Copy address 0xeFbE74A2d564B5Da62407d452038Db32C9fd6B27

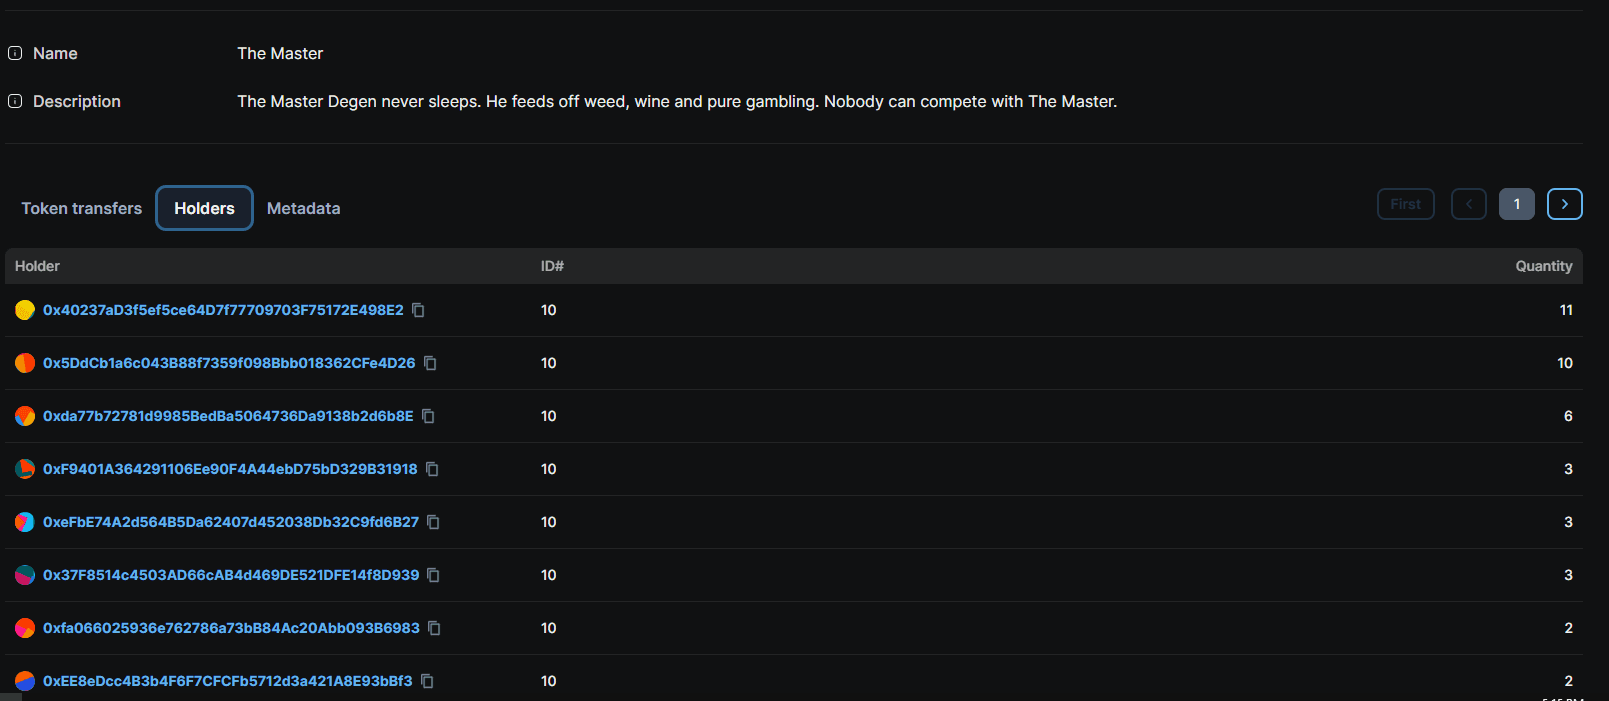[x=433, y=522]
